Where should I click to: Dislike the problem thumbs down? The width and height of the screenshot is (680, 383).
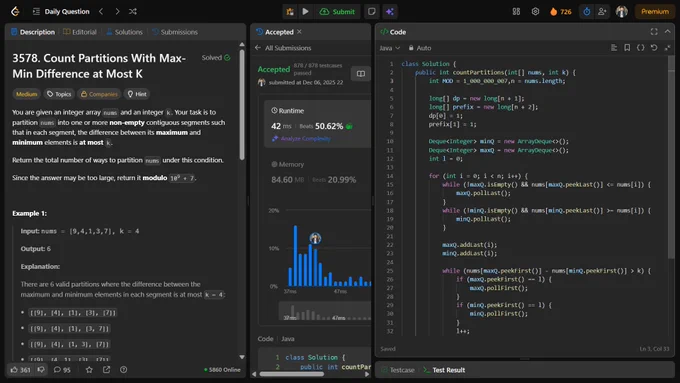coord(41,370)
